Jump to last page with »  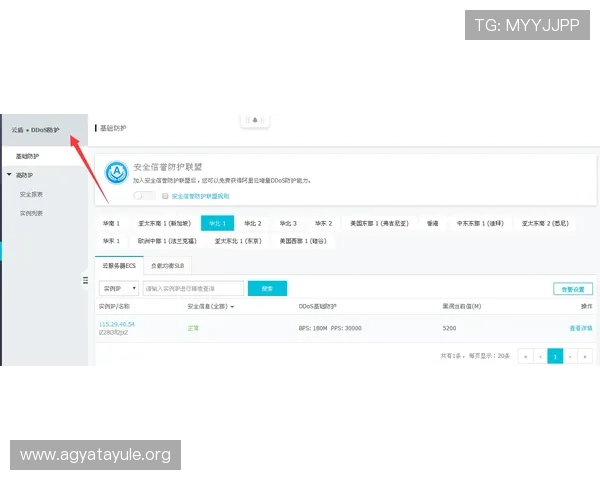point(585,356)
